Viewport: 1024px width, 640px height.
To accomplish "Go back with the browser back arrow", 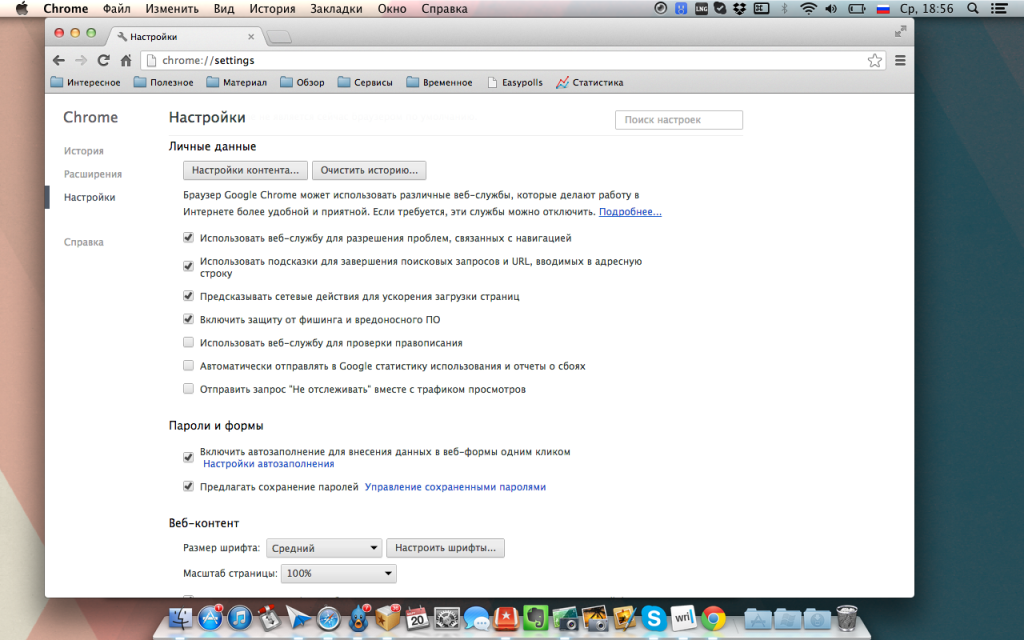I will [x=59, y=60].
